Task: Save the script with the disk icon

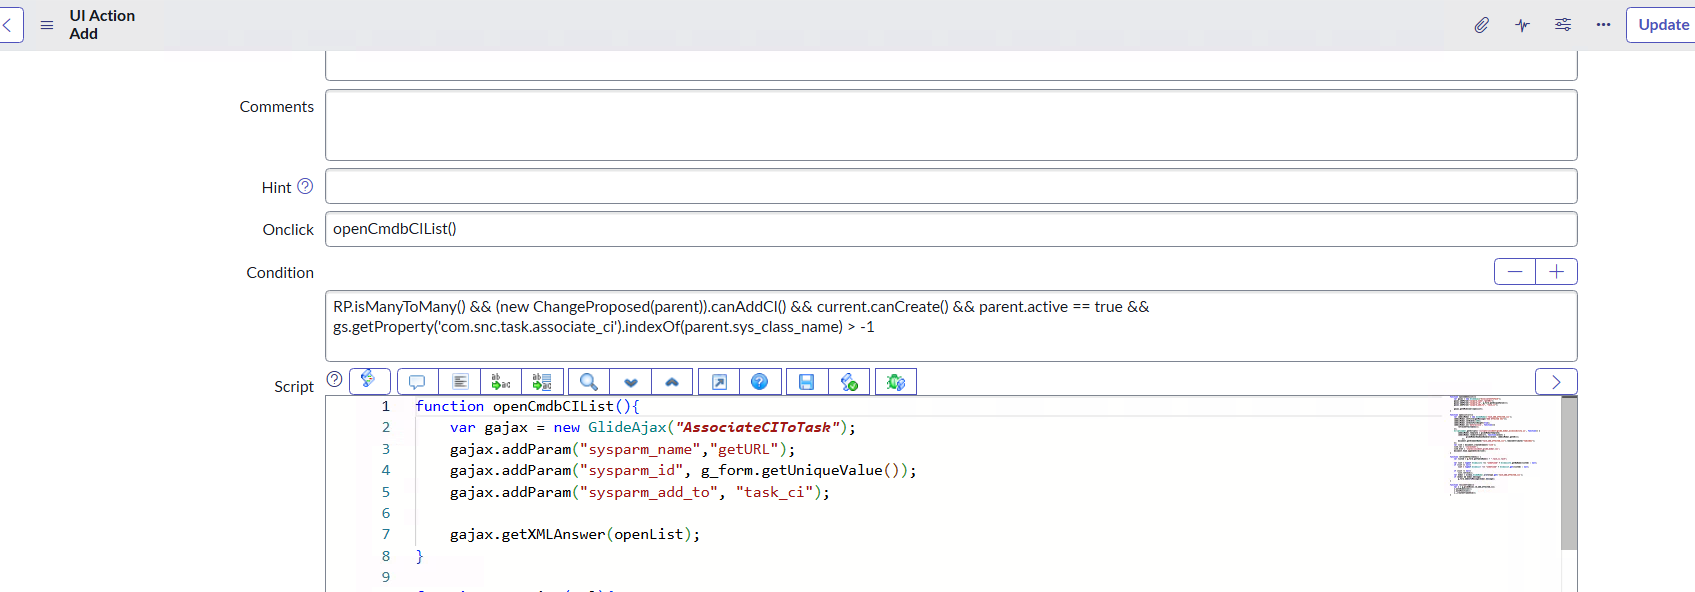Action: click(807, 382)
